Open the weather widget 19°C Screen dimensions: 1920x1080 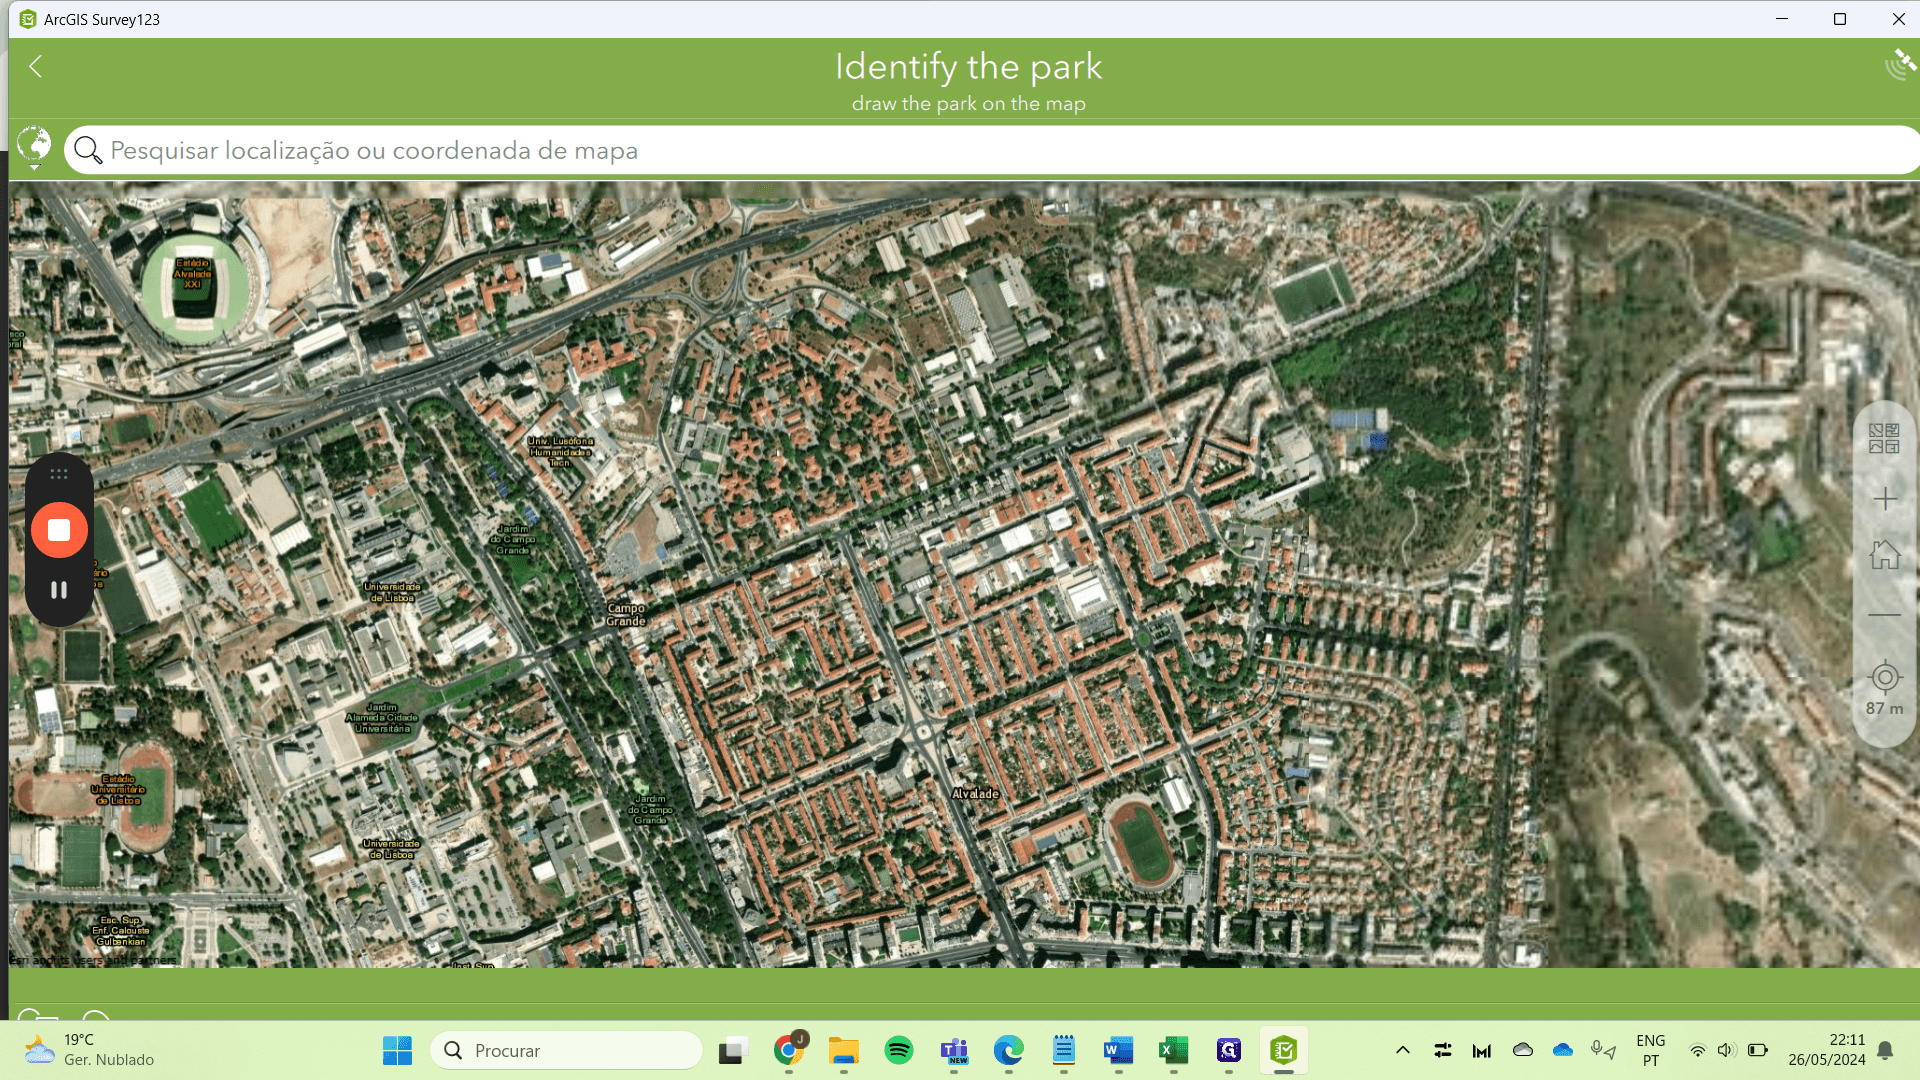pos(90,1050)
